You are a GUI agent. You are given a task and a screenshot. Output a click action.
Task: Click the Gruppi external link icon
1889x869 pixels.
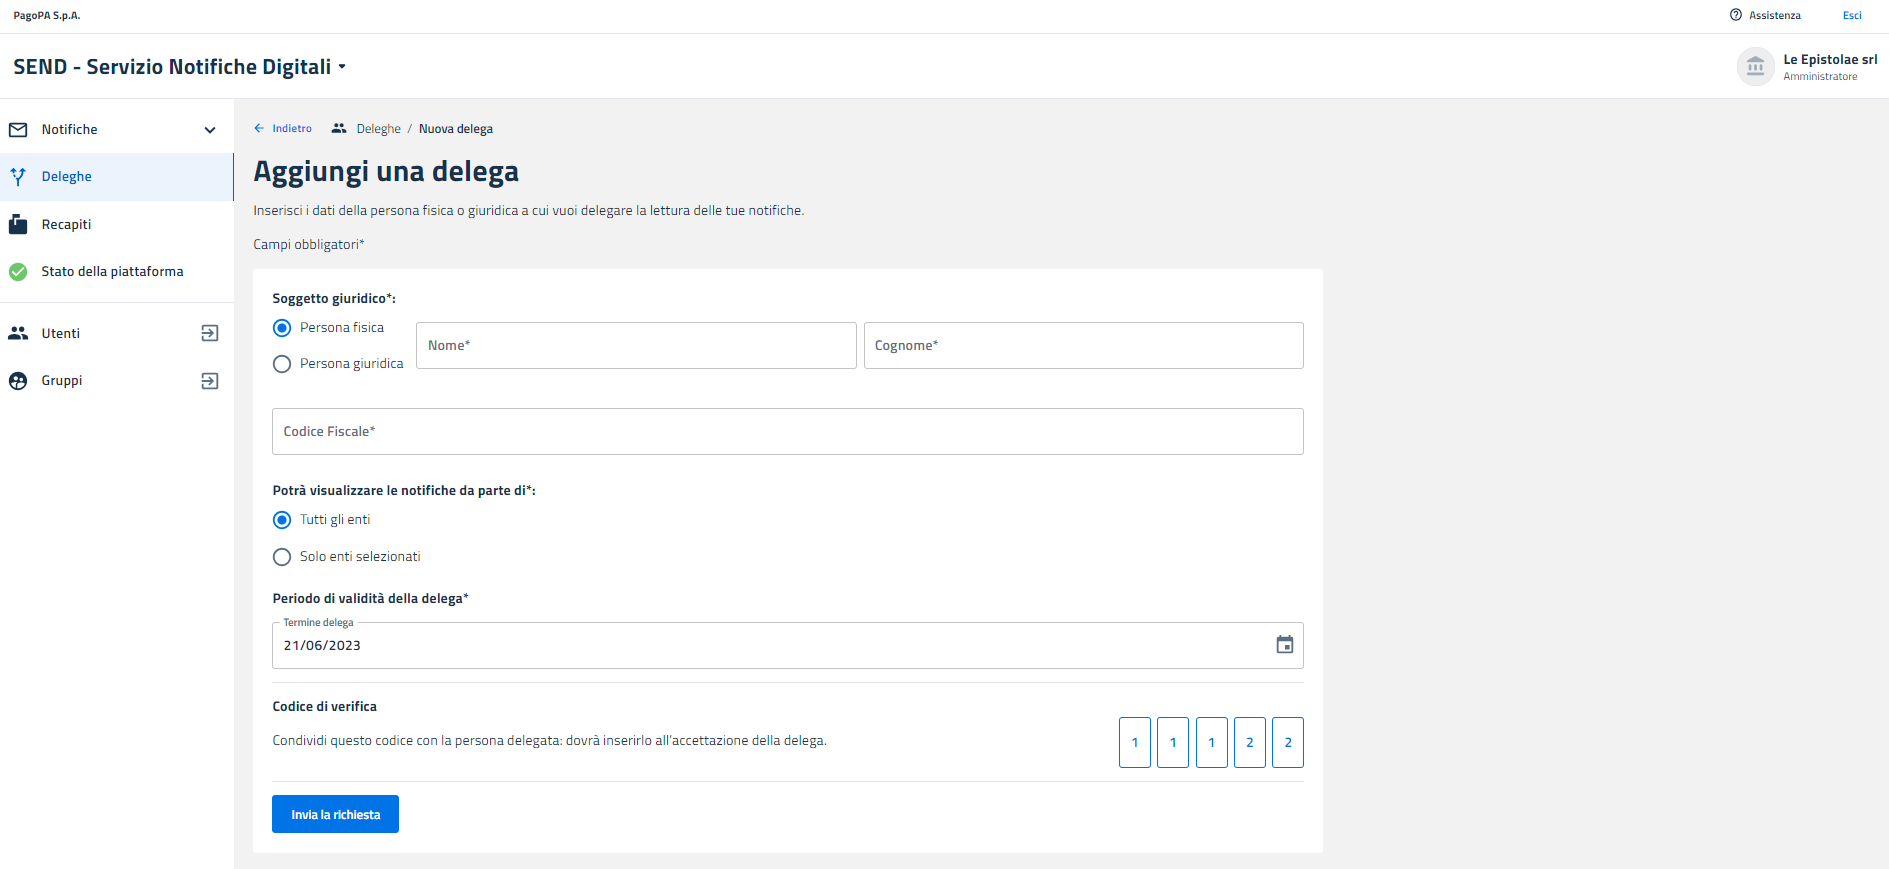(209, 381)
